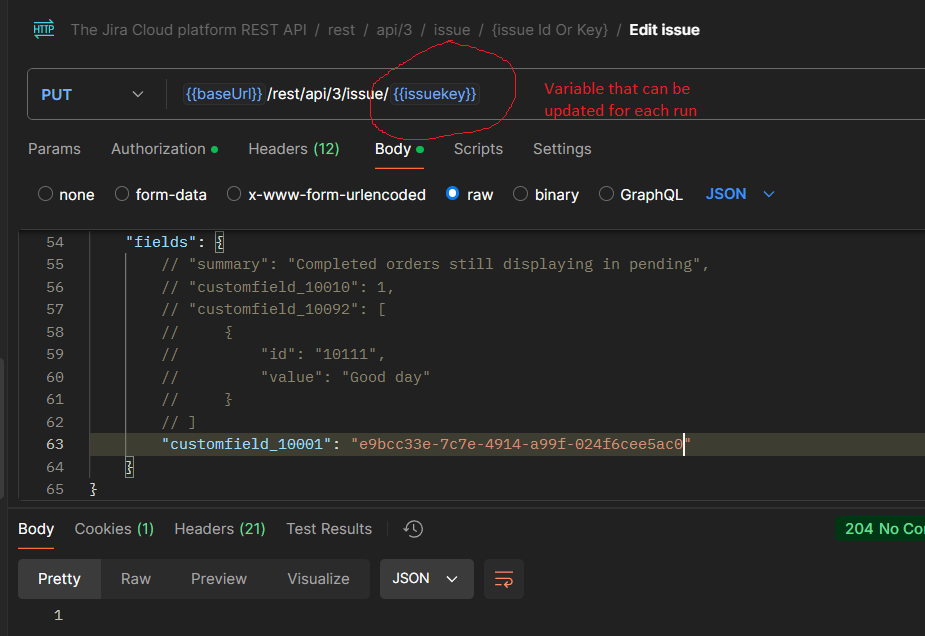Click the commented "id": "10111" line
Screen dimensions: 925x636
[x=274, y=354]
